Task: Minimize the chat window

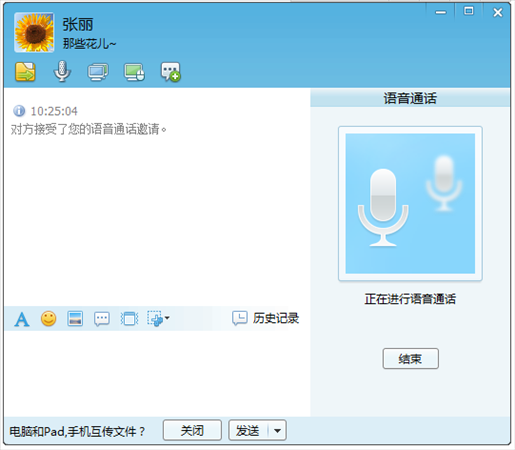Action: tap(441, 12)
